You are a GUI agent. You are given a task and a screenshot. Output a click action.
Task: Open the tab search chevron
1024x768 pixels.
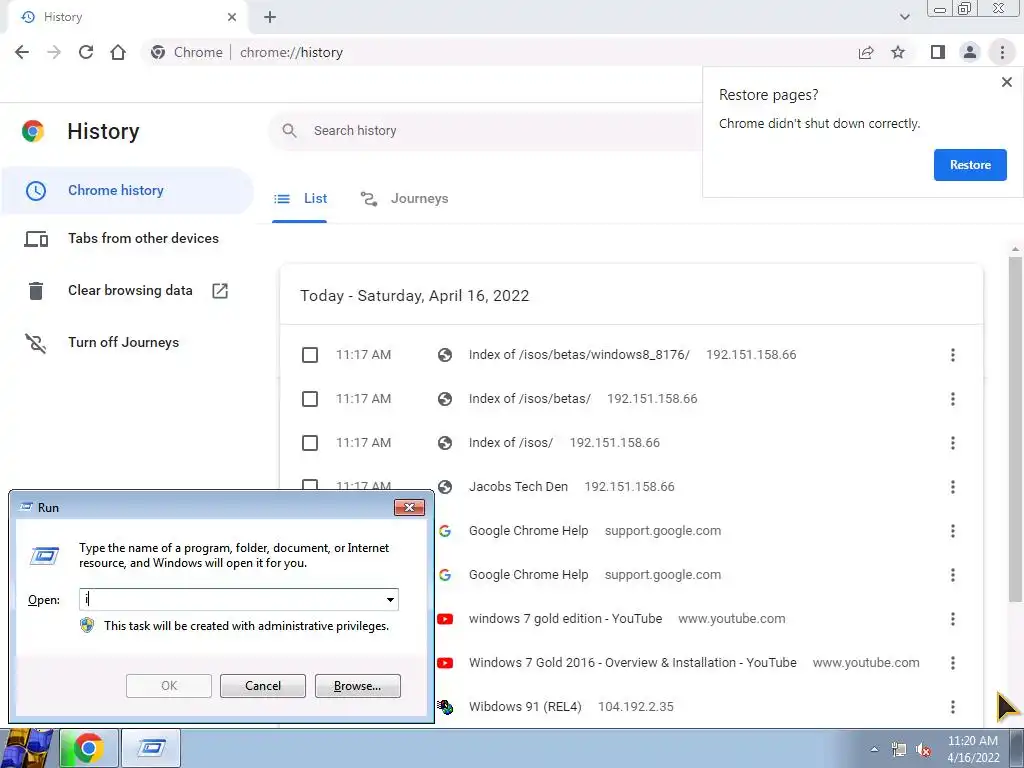click(x=904, y=17)
